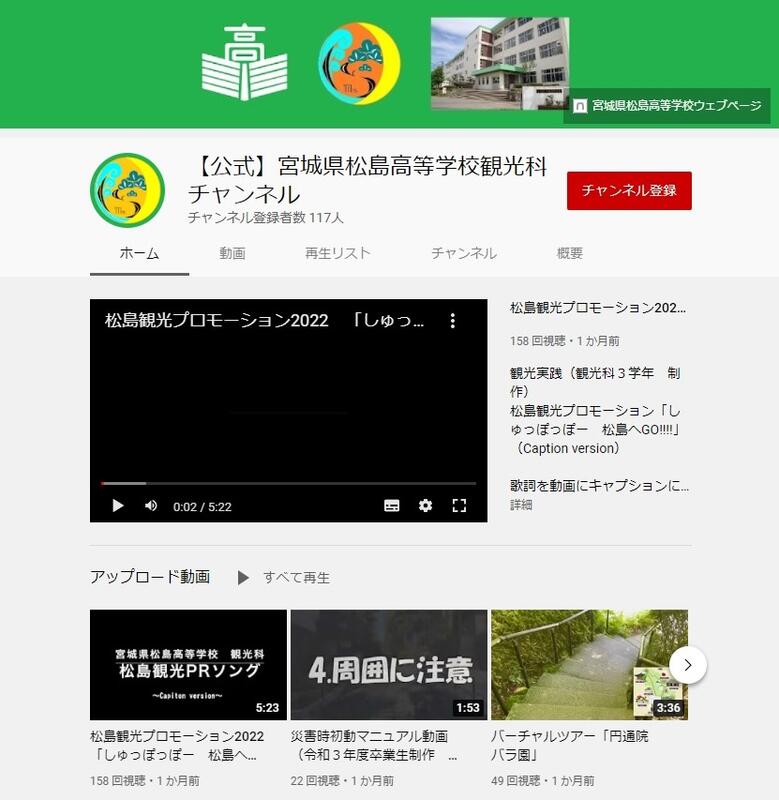Screen dimensions: 779x800
Task: Click the video progress bar
Action: (288, 483)
